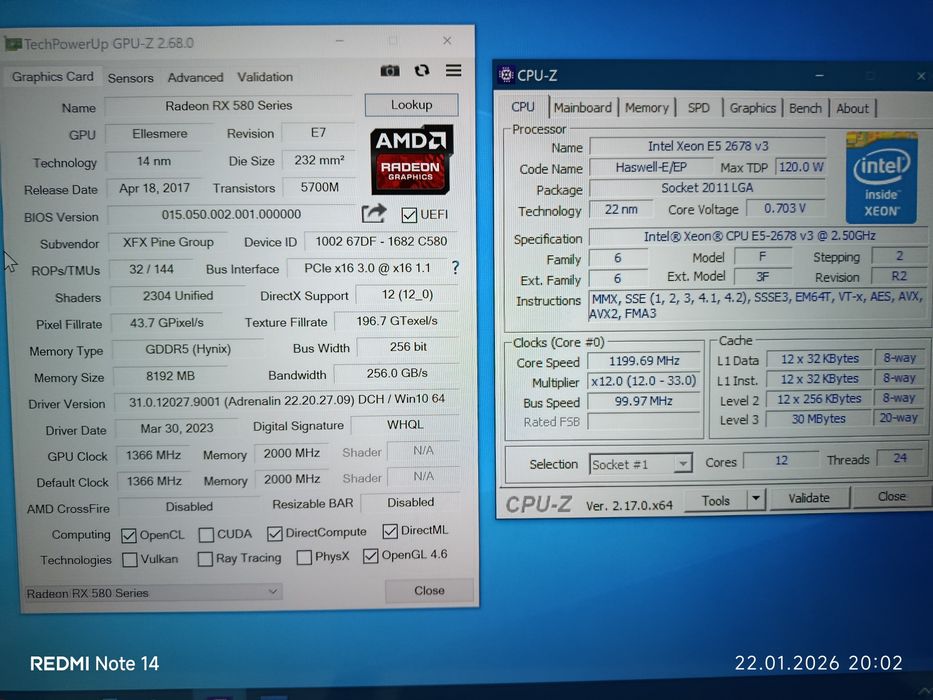Screen dimensions: 933x700
Task: Click the GPU Name field Radeon RX 580 Series
Action: pyautogui.click(x=228, y=106)
